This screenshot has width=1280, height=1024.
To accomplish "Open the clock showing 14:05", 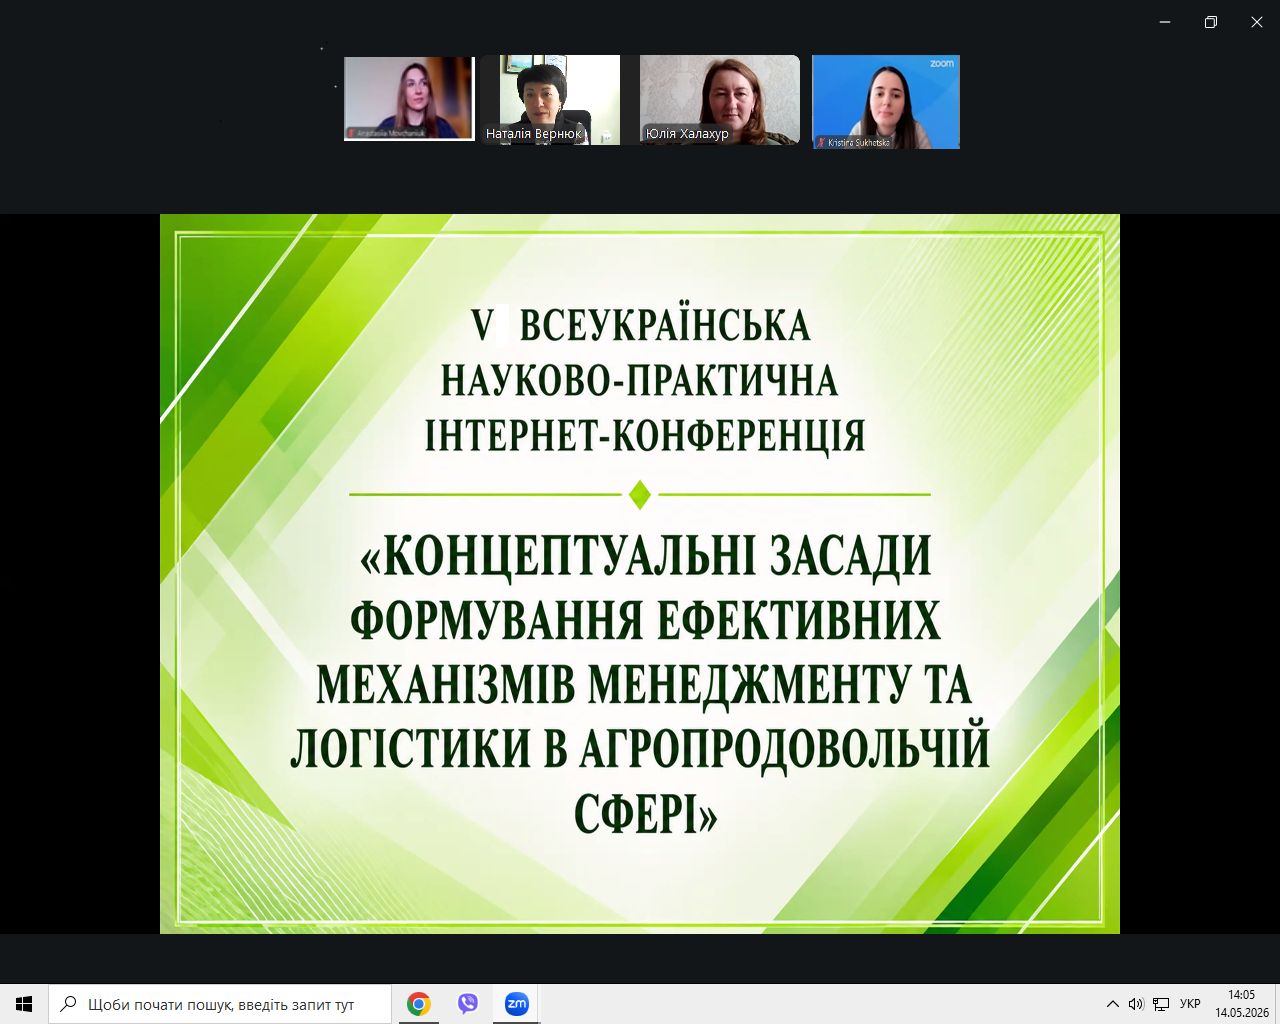I will pos(1241,1004).
